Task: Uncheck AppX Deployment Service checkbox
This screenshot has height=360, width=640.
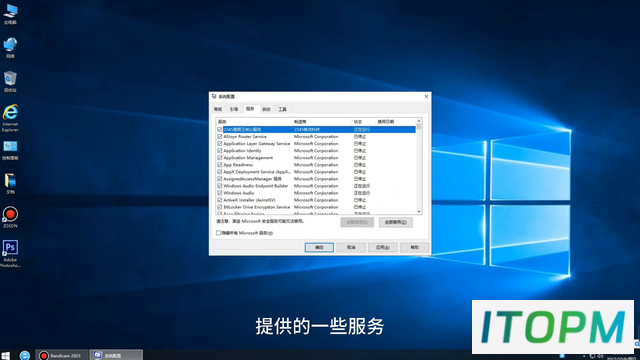Action: [x=220, y=172]
